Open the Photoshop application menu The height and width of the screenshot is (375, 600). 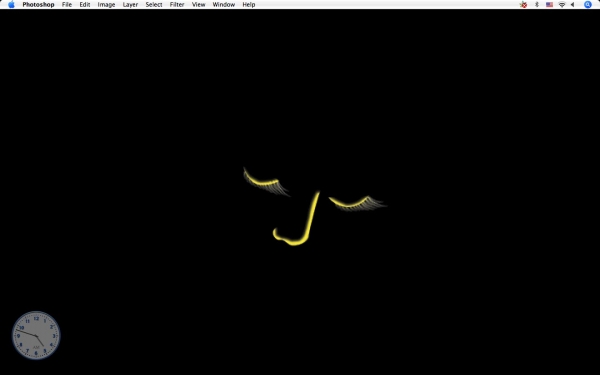[x=38, y=5]
